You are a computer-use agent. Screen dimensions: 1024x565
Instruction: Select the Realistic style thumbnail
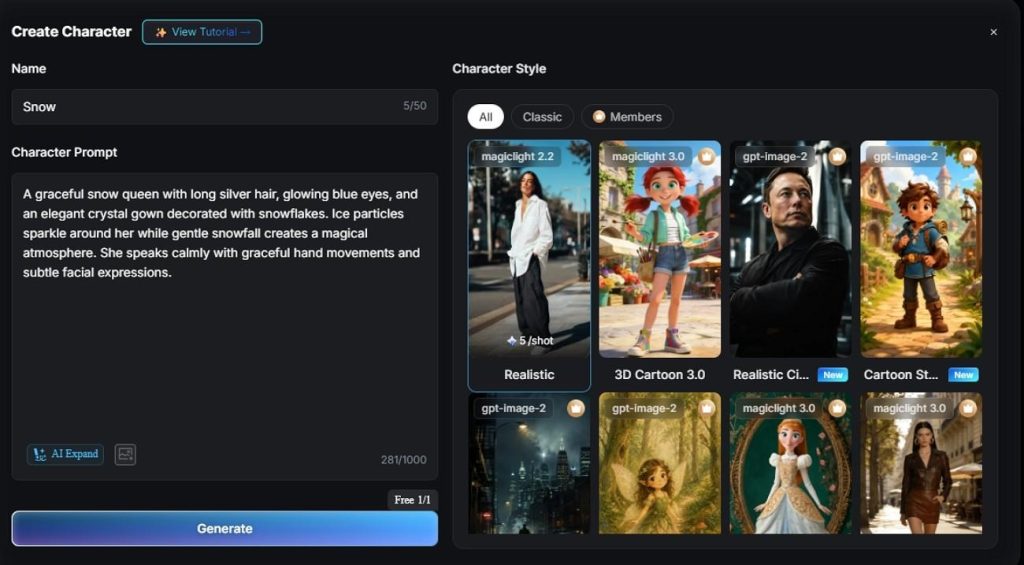529,250
